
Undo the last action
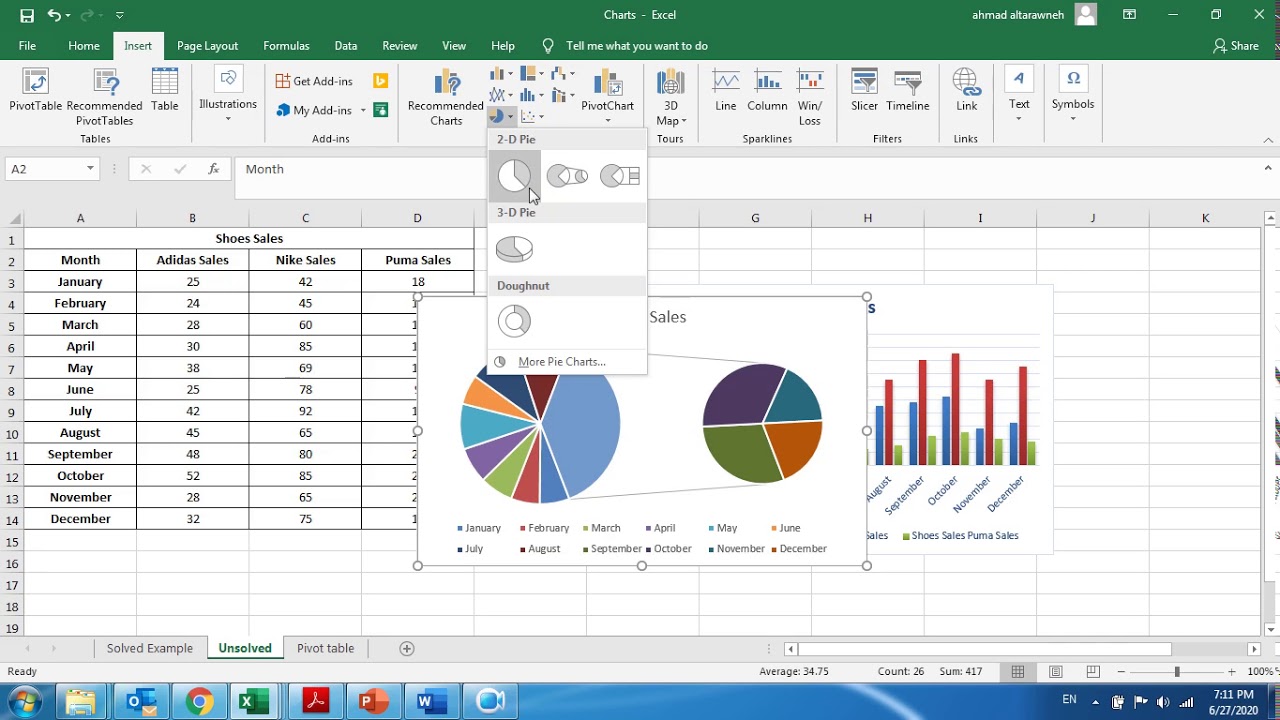click(x=54, y=15)
